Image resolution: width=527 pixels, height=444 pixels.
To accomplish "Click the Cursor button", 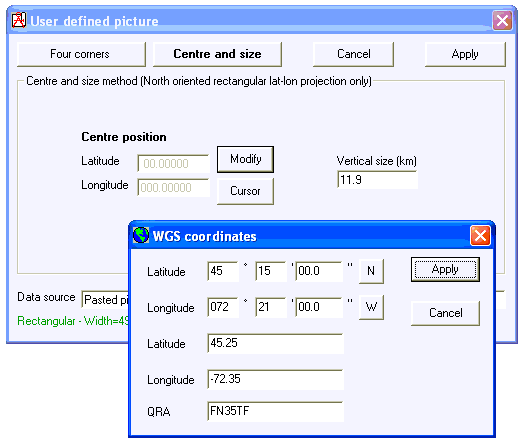I will (245, 191).
